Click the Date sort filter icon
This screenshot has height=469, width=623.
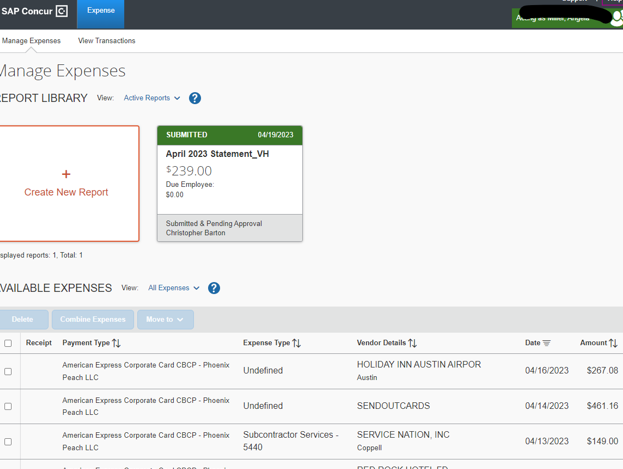pyautogui.click(x=547, y=343)
